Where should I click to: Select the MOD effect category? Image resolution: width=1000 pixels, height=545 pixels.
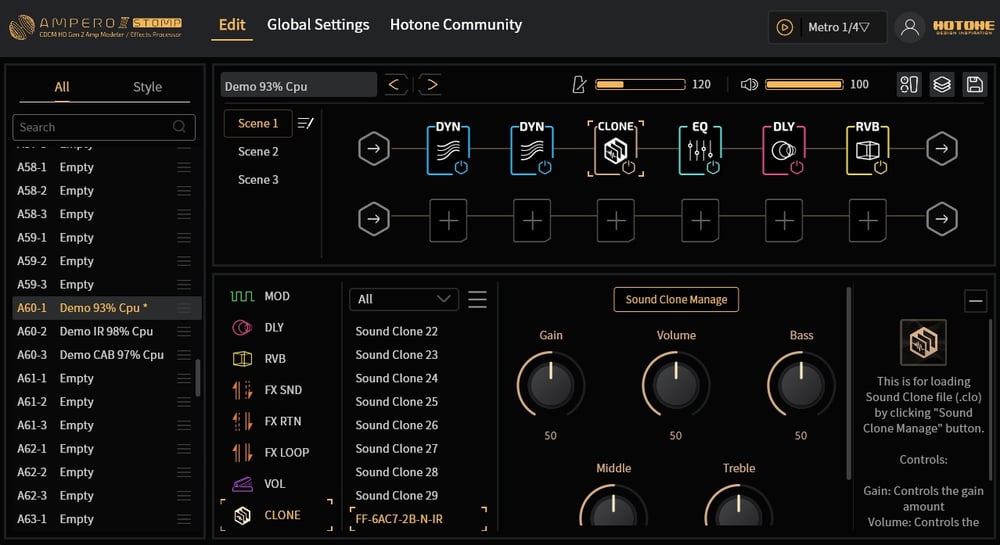[x=260, y=296]
